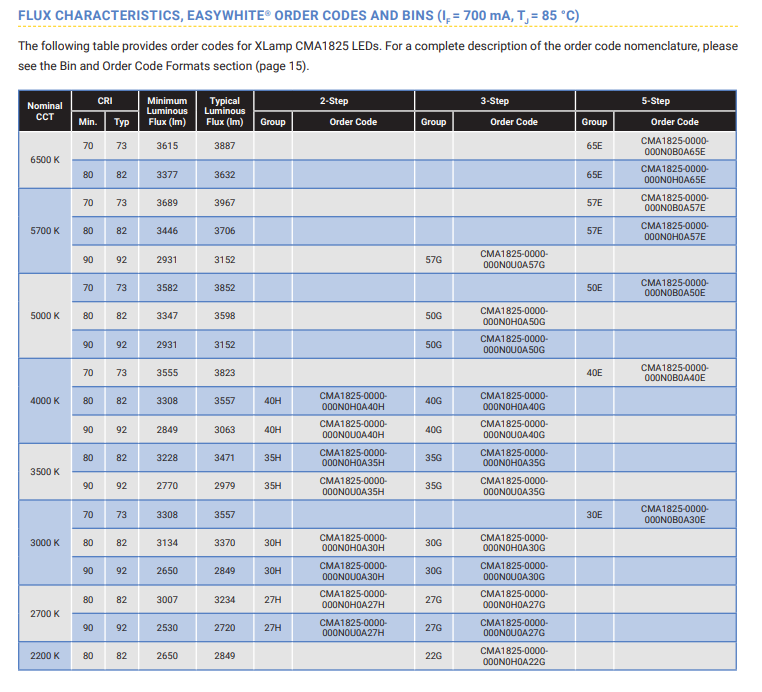The height and width of the screenshot is (692, 762).
Task: Click minimum flux value 2530
Action: point(167,628)
